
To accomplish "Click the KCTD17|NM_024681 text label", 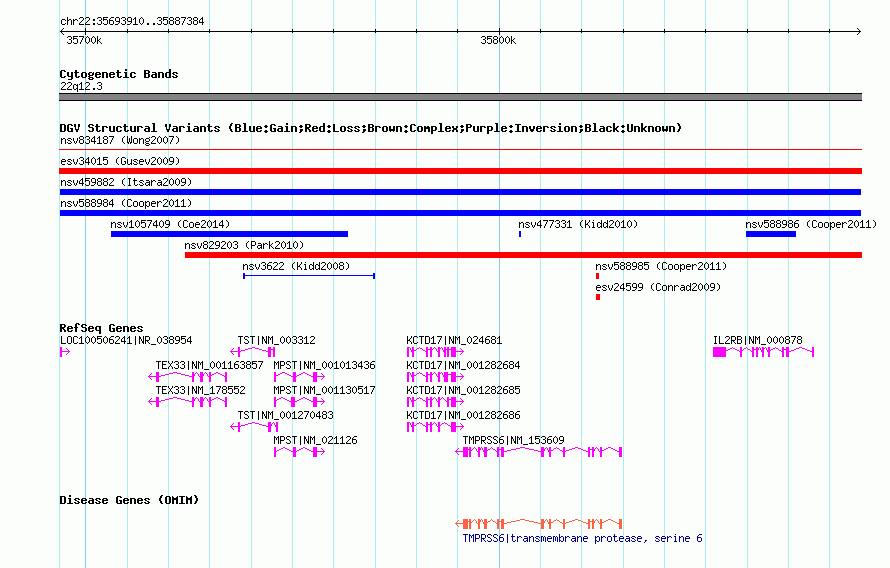I will (454, 340).
